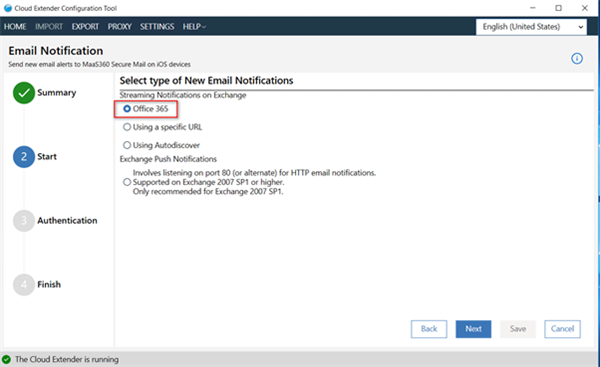Expand the HELP menu

coord(194,26)
